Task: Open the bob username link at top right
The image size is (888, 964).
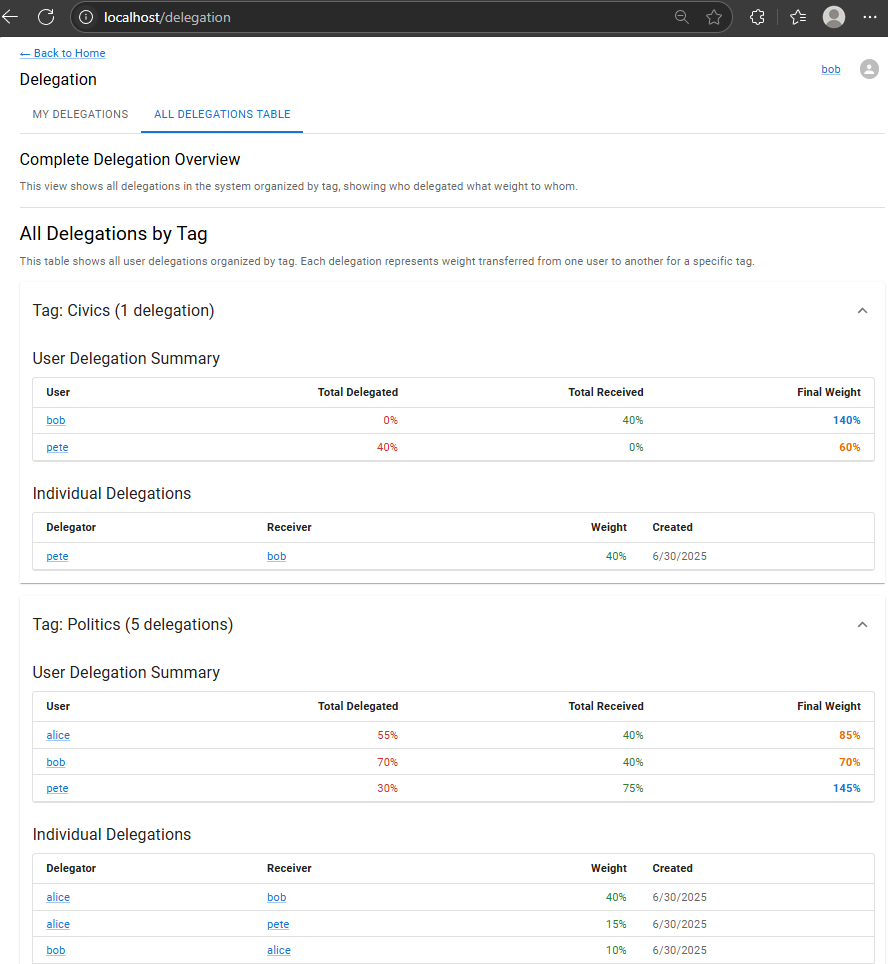Action: [x=831, y=69]
